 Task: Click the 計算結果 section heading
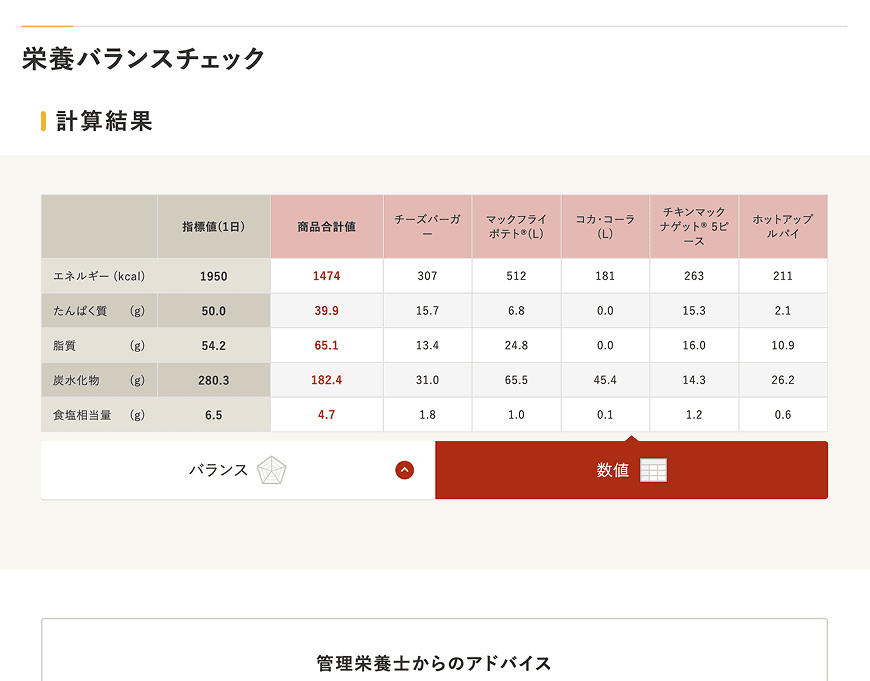pos(104,121)
